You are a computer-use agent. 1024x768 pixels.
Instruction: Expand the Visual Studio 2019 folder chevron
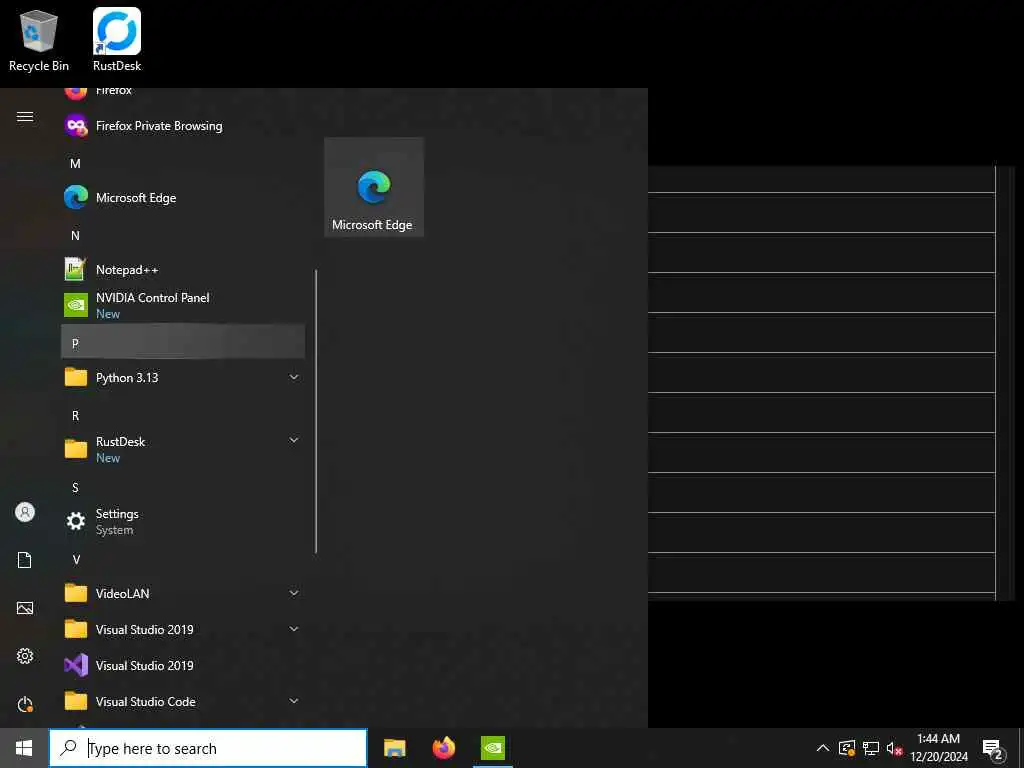(x=294, y=629)
